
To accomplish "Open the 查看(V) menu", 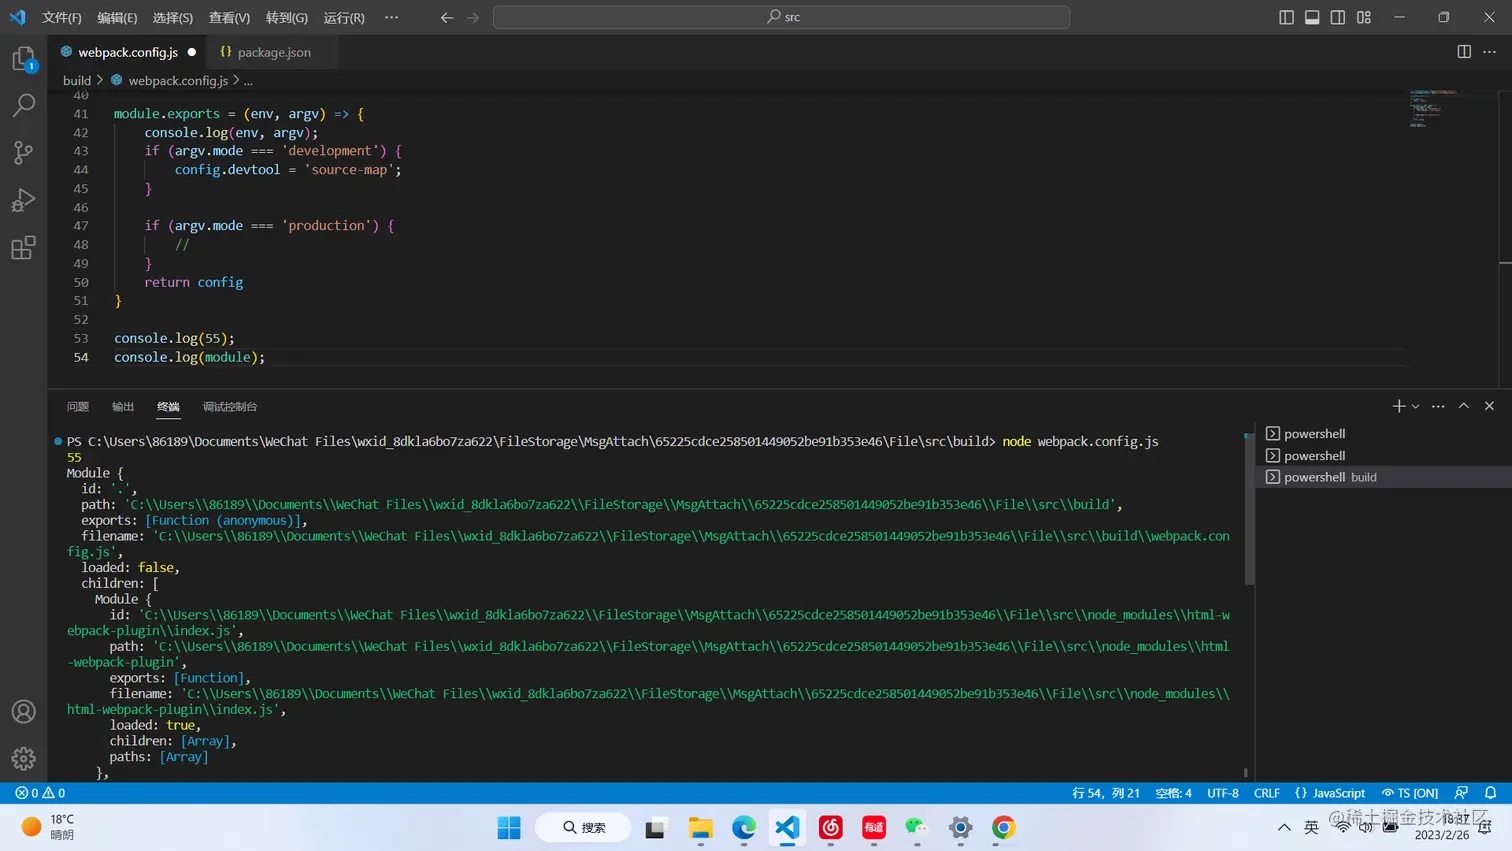I will [229, 17].
